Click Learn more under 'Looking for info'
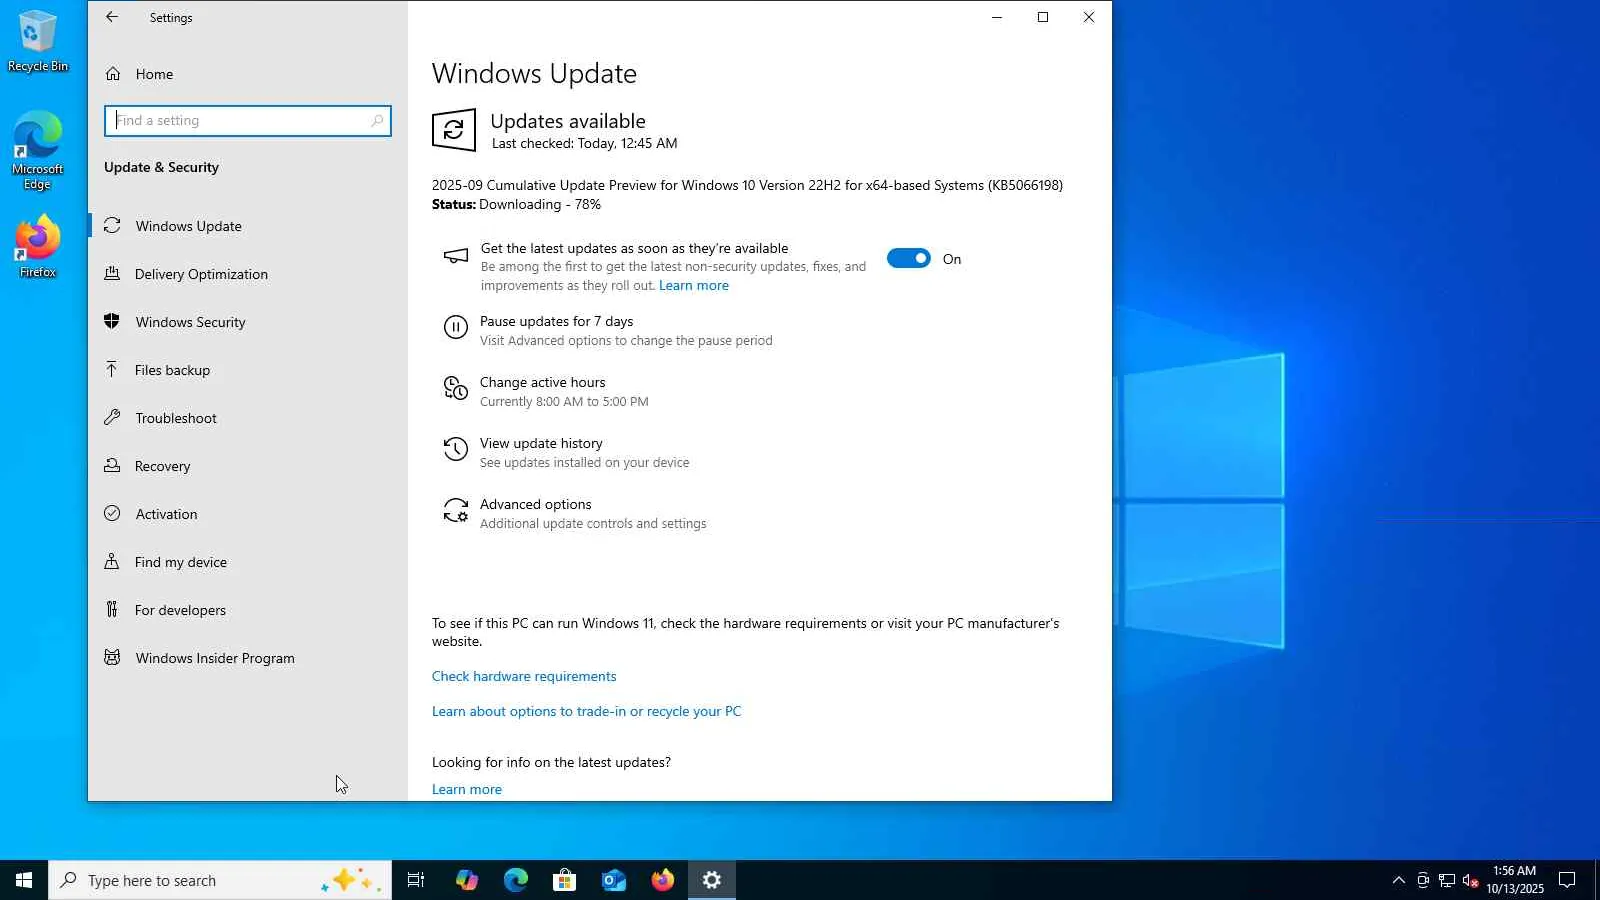This screenshot has height=900, width=1600. click(467, 790)
